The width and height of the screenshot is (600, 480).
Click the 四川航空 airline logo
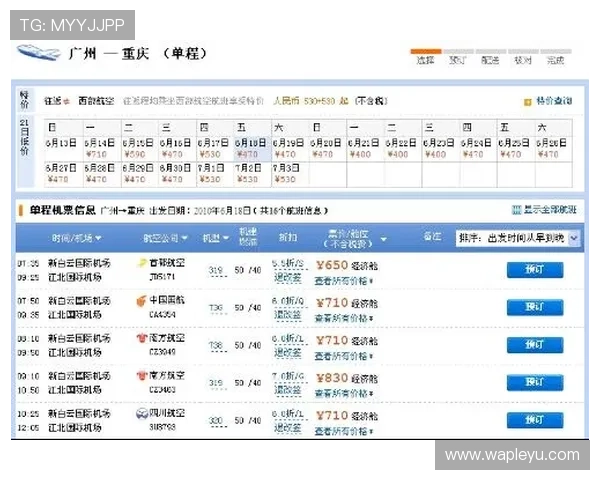coord(142,413)
